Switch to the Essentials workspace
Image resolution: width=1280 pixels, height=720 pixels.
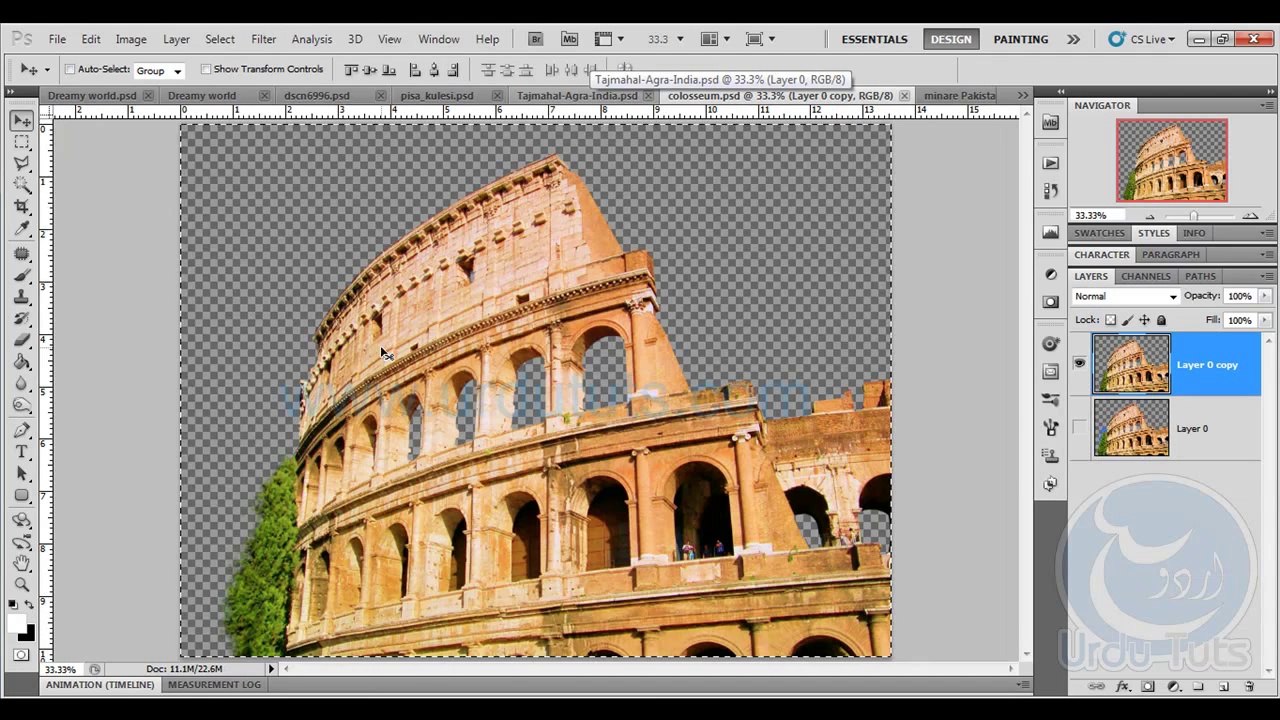pos(874,39)
